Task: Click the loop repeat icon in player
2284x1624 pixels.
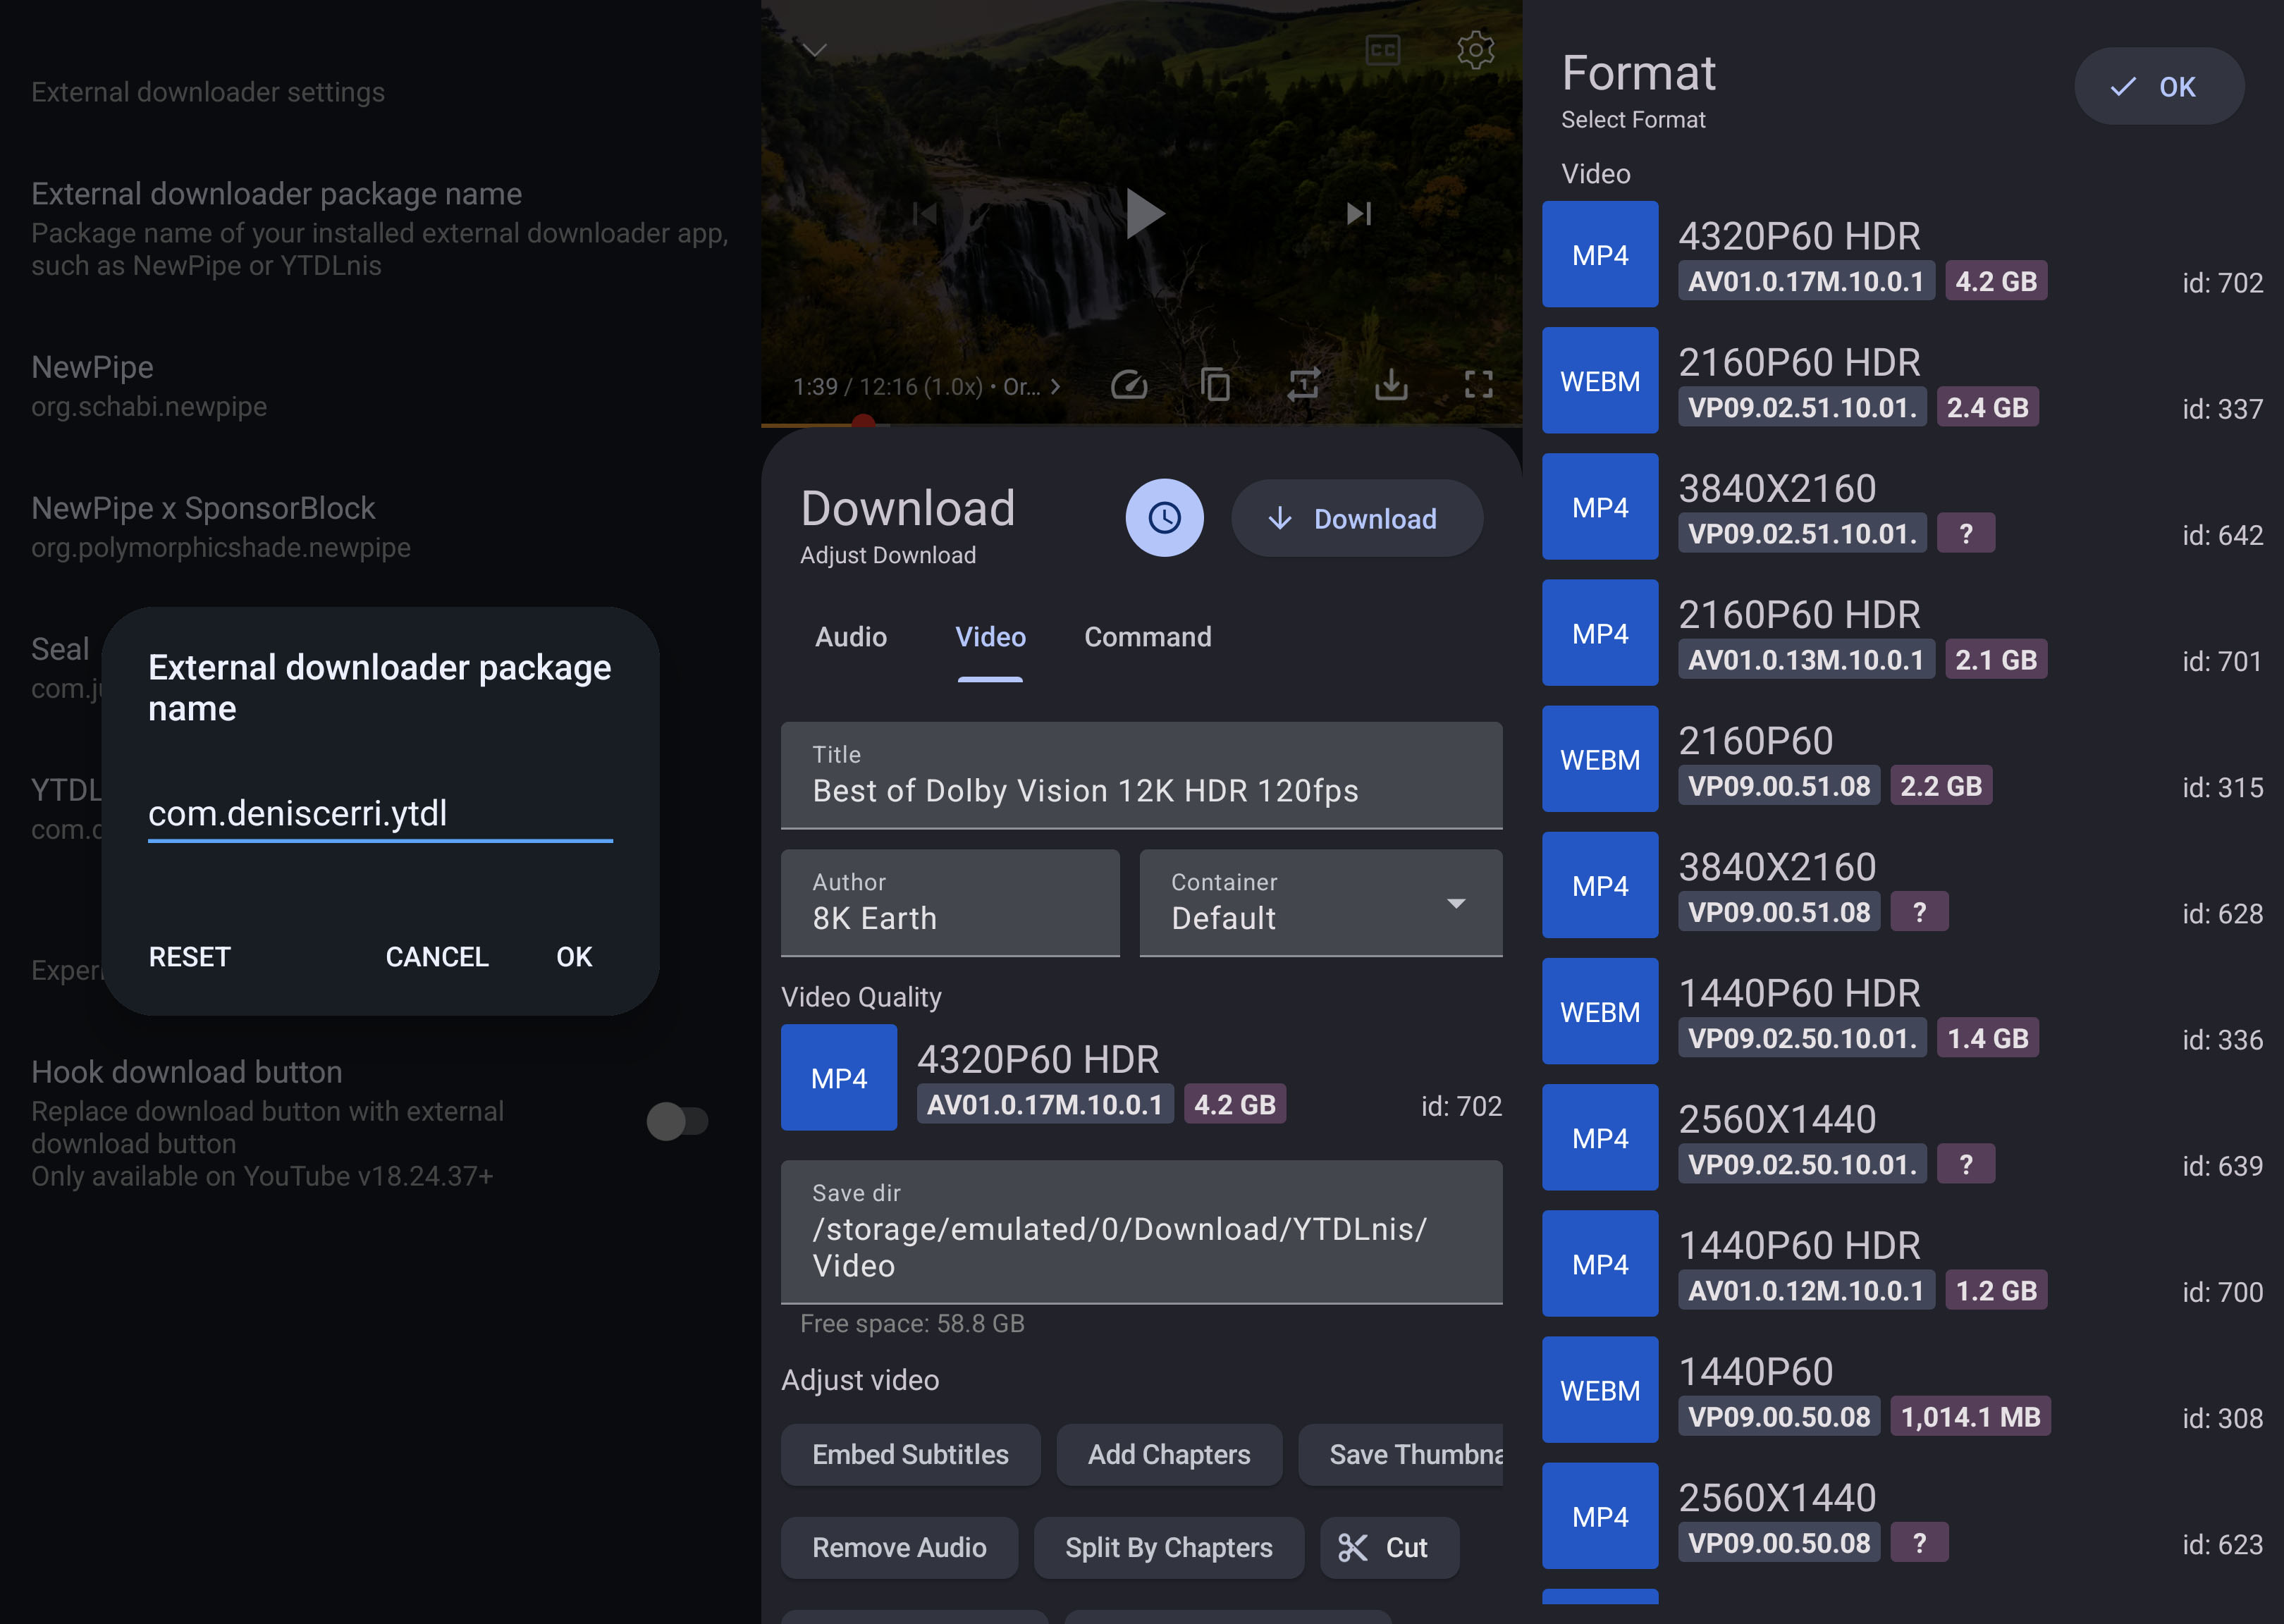Action: click(1303, 385)
